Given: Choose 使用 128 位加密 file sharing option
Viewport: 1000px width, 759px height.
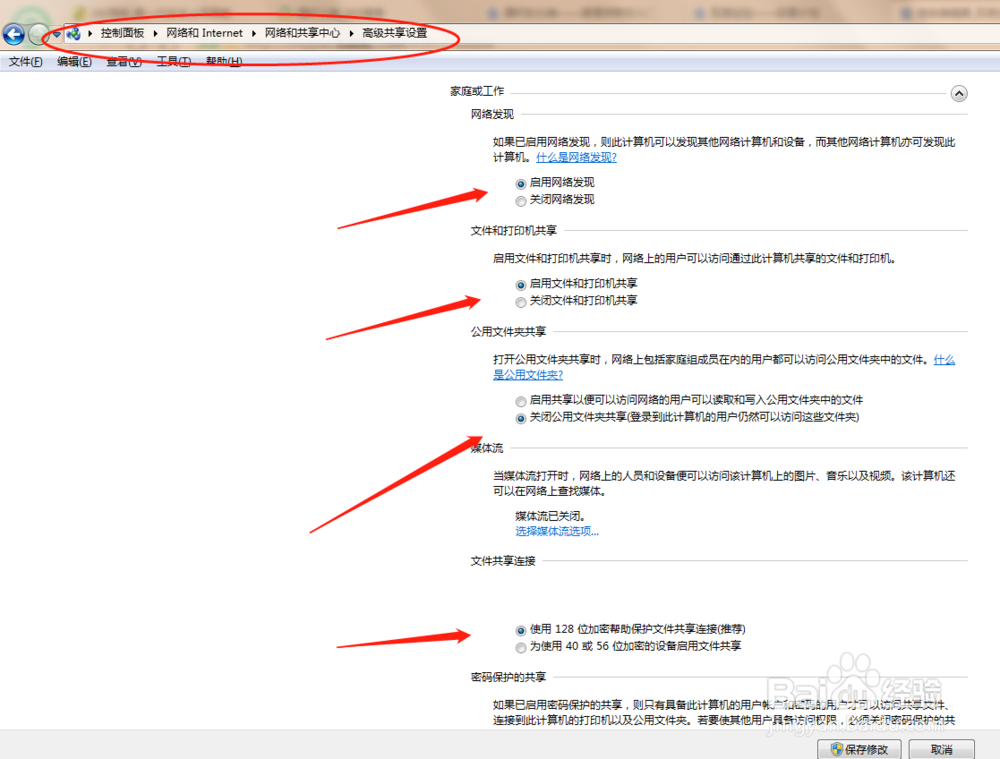Looking at the screenshot, I should click(x=520, y=630).
